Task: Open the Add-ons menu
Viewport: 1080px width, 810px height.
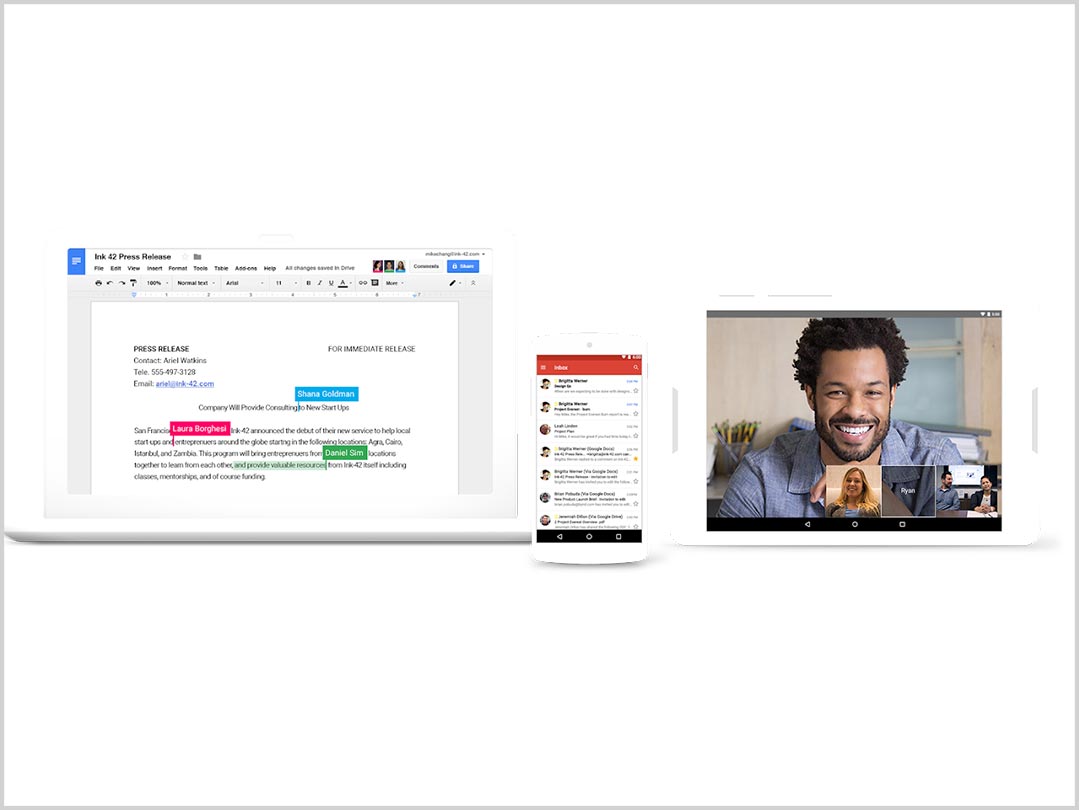Action: pyautogui.click(x=246, y=268)
